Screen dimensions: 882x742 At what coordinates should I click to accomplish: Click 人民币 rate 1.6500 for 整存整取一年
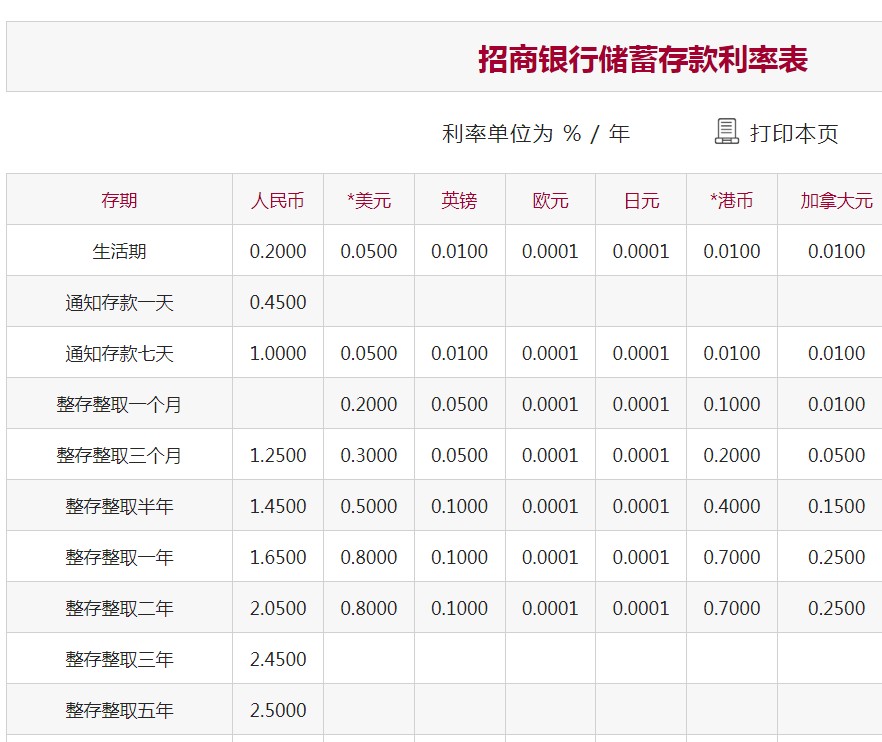[x=278, y=557]
